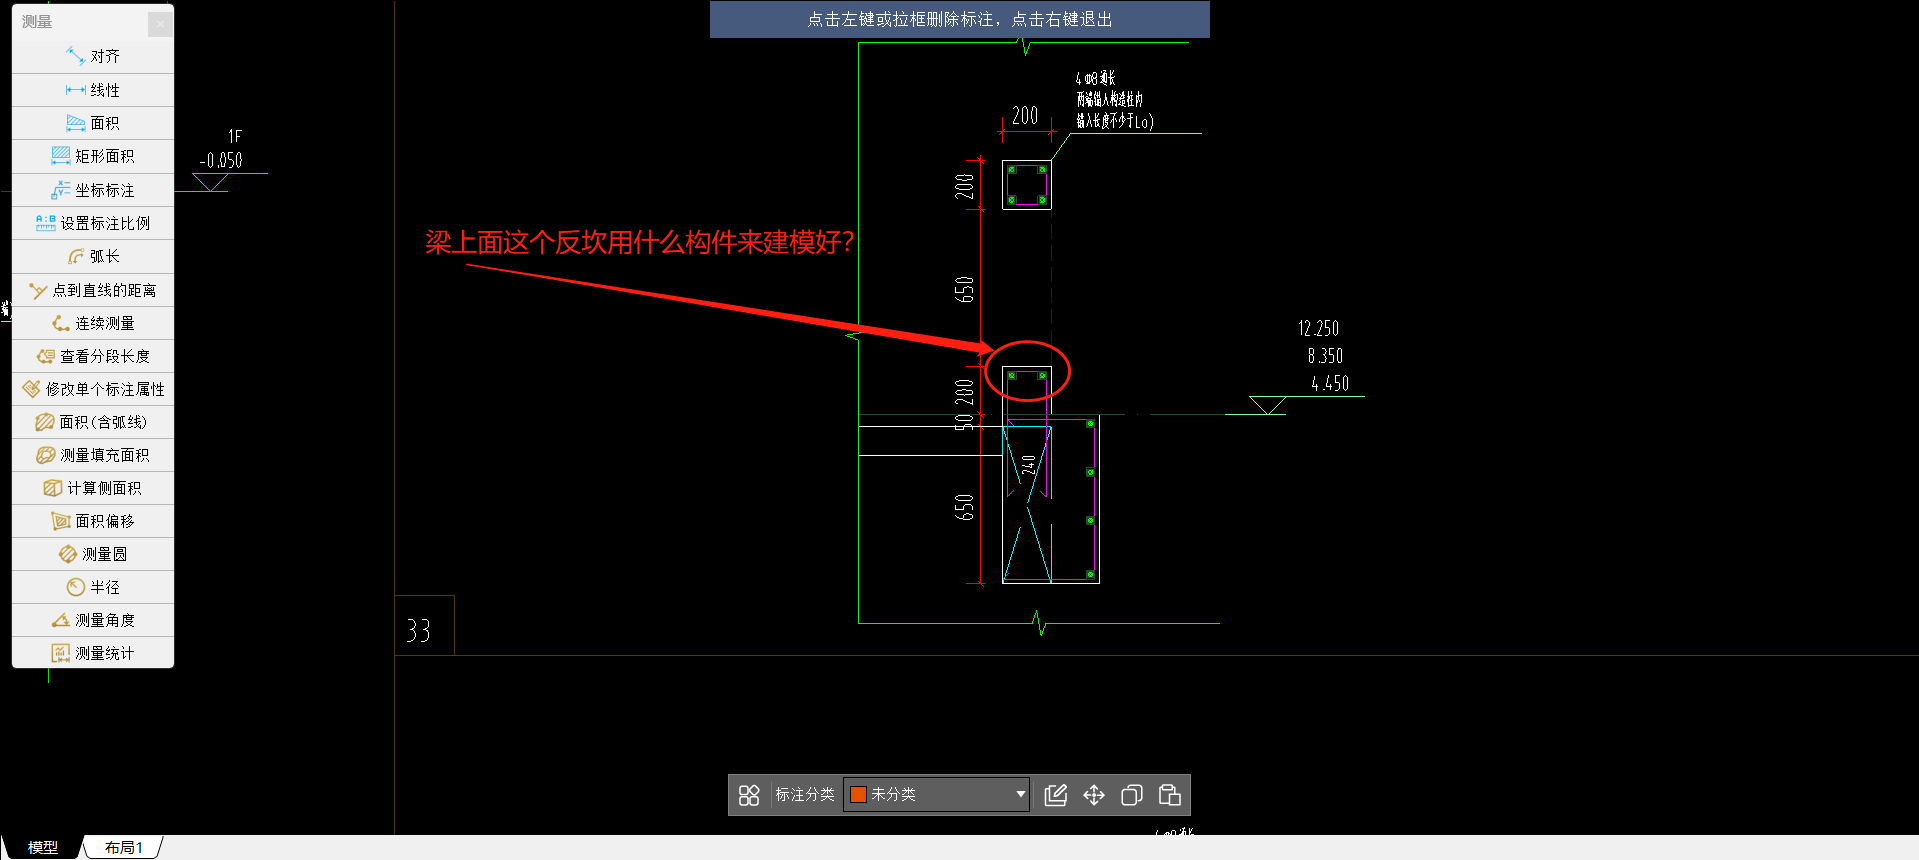Pick the 矩形面积 rectangle area tool
1919x860 pixels.
(x=93, y=156)
